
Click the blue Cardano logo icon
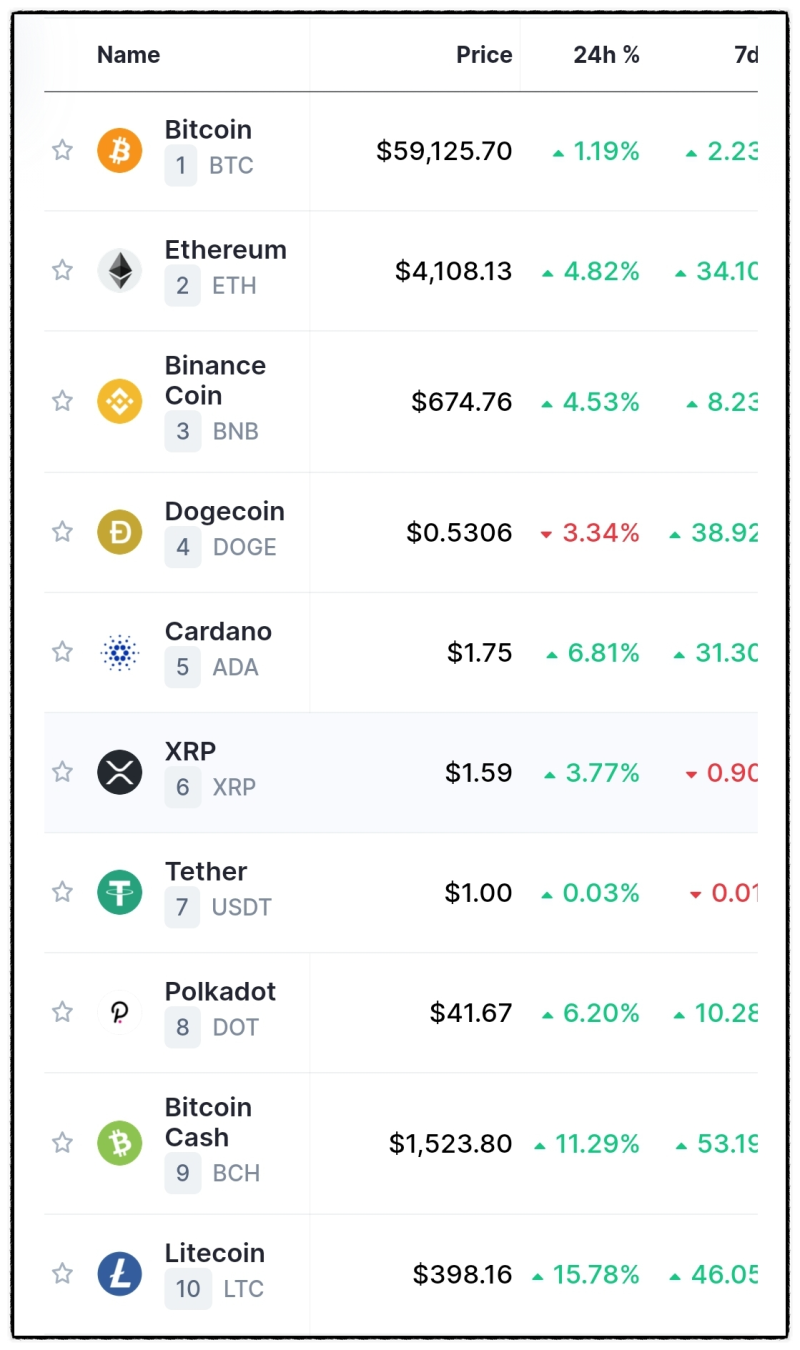click(x=120, y=653)
